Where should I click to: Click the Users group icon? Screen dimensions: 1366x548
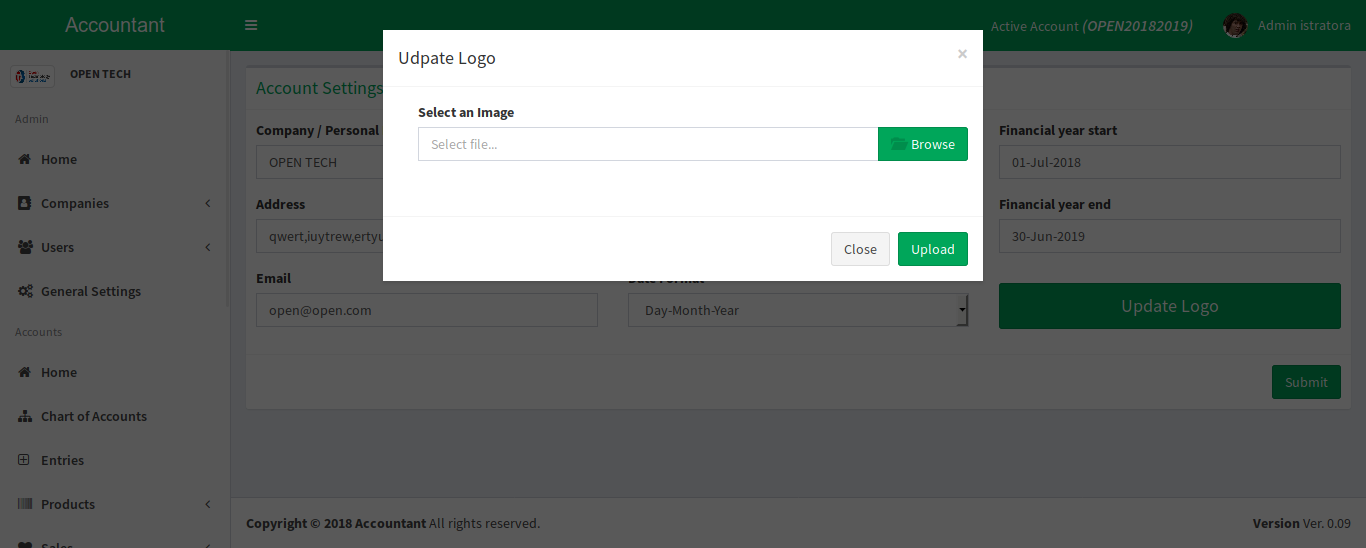tap(24, 248)
